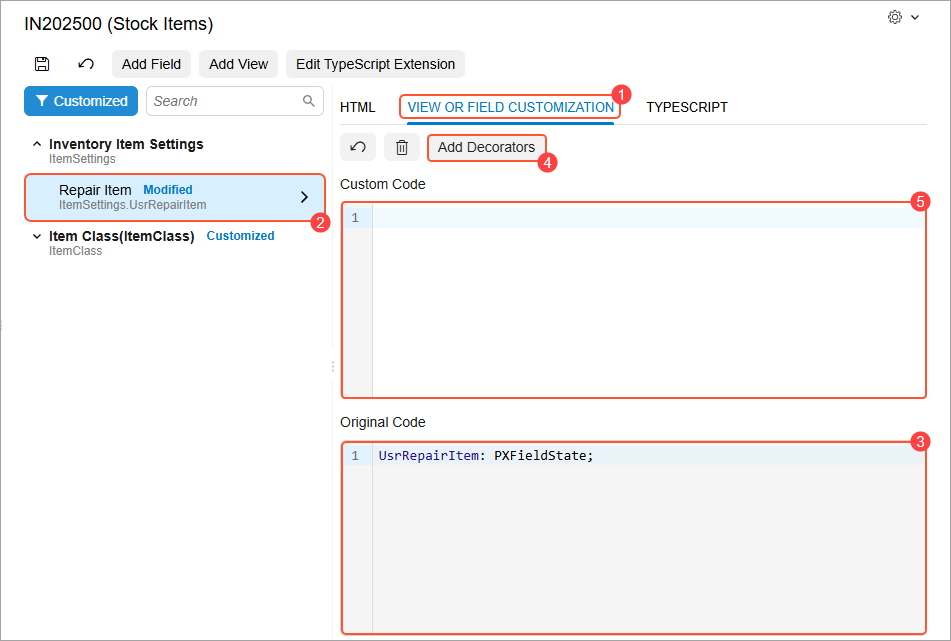Open the TYPESCRIPT tab

click(686, 107)
